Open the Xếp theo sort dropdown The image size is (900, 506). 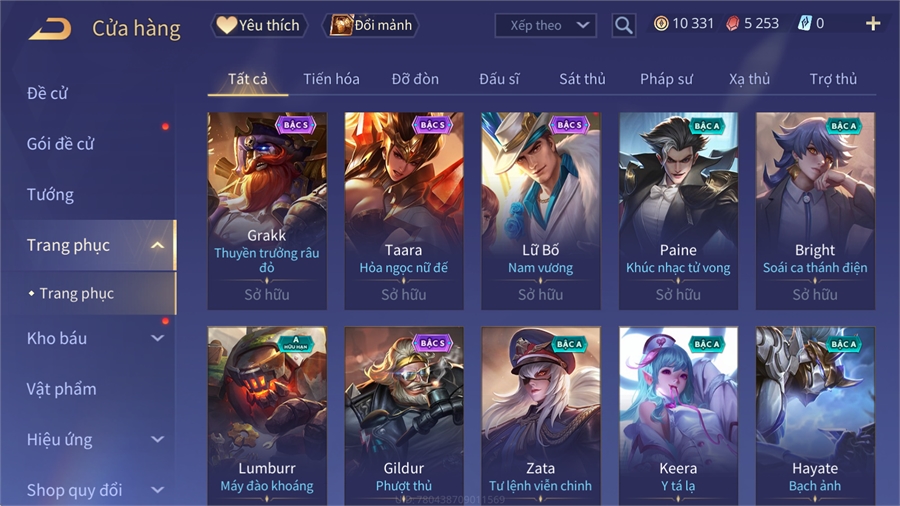point(545,25)
